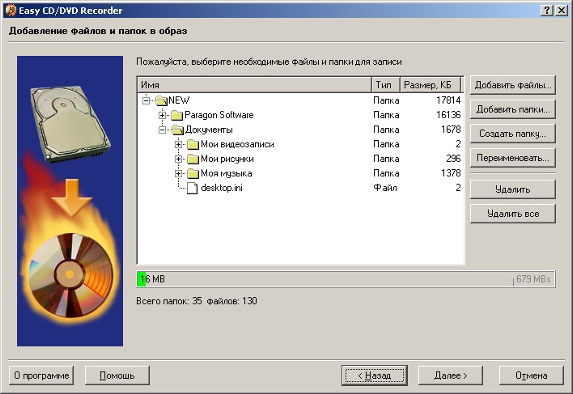
Task: Sort by the Имя column header
Action: 254,85
